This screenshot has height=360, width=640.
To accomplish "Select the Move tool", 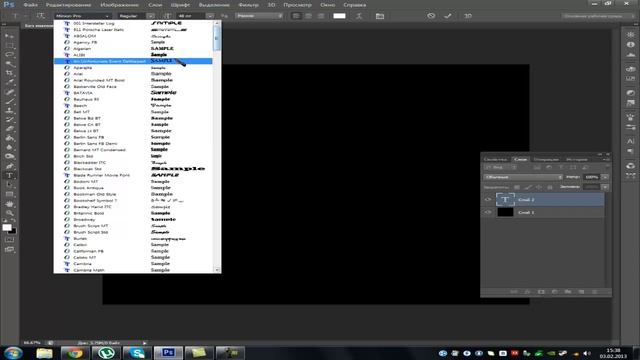I will coord(9,36).
